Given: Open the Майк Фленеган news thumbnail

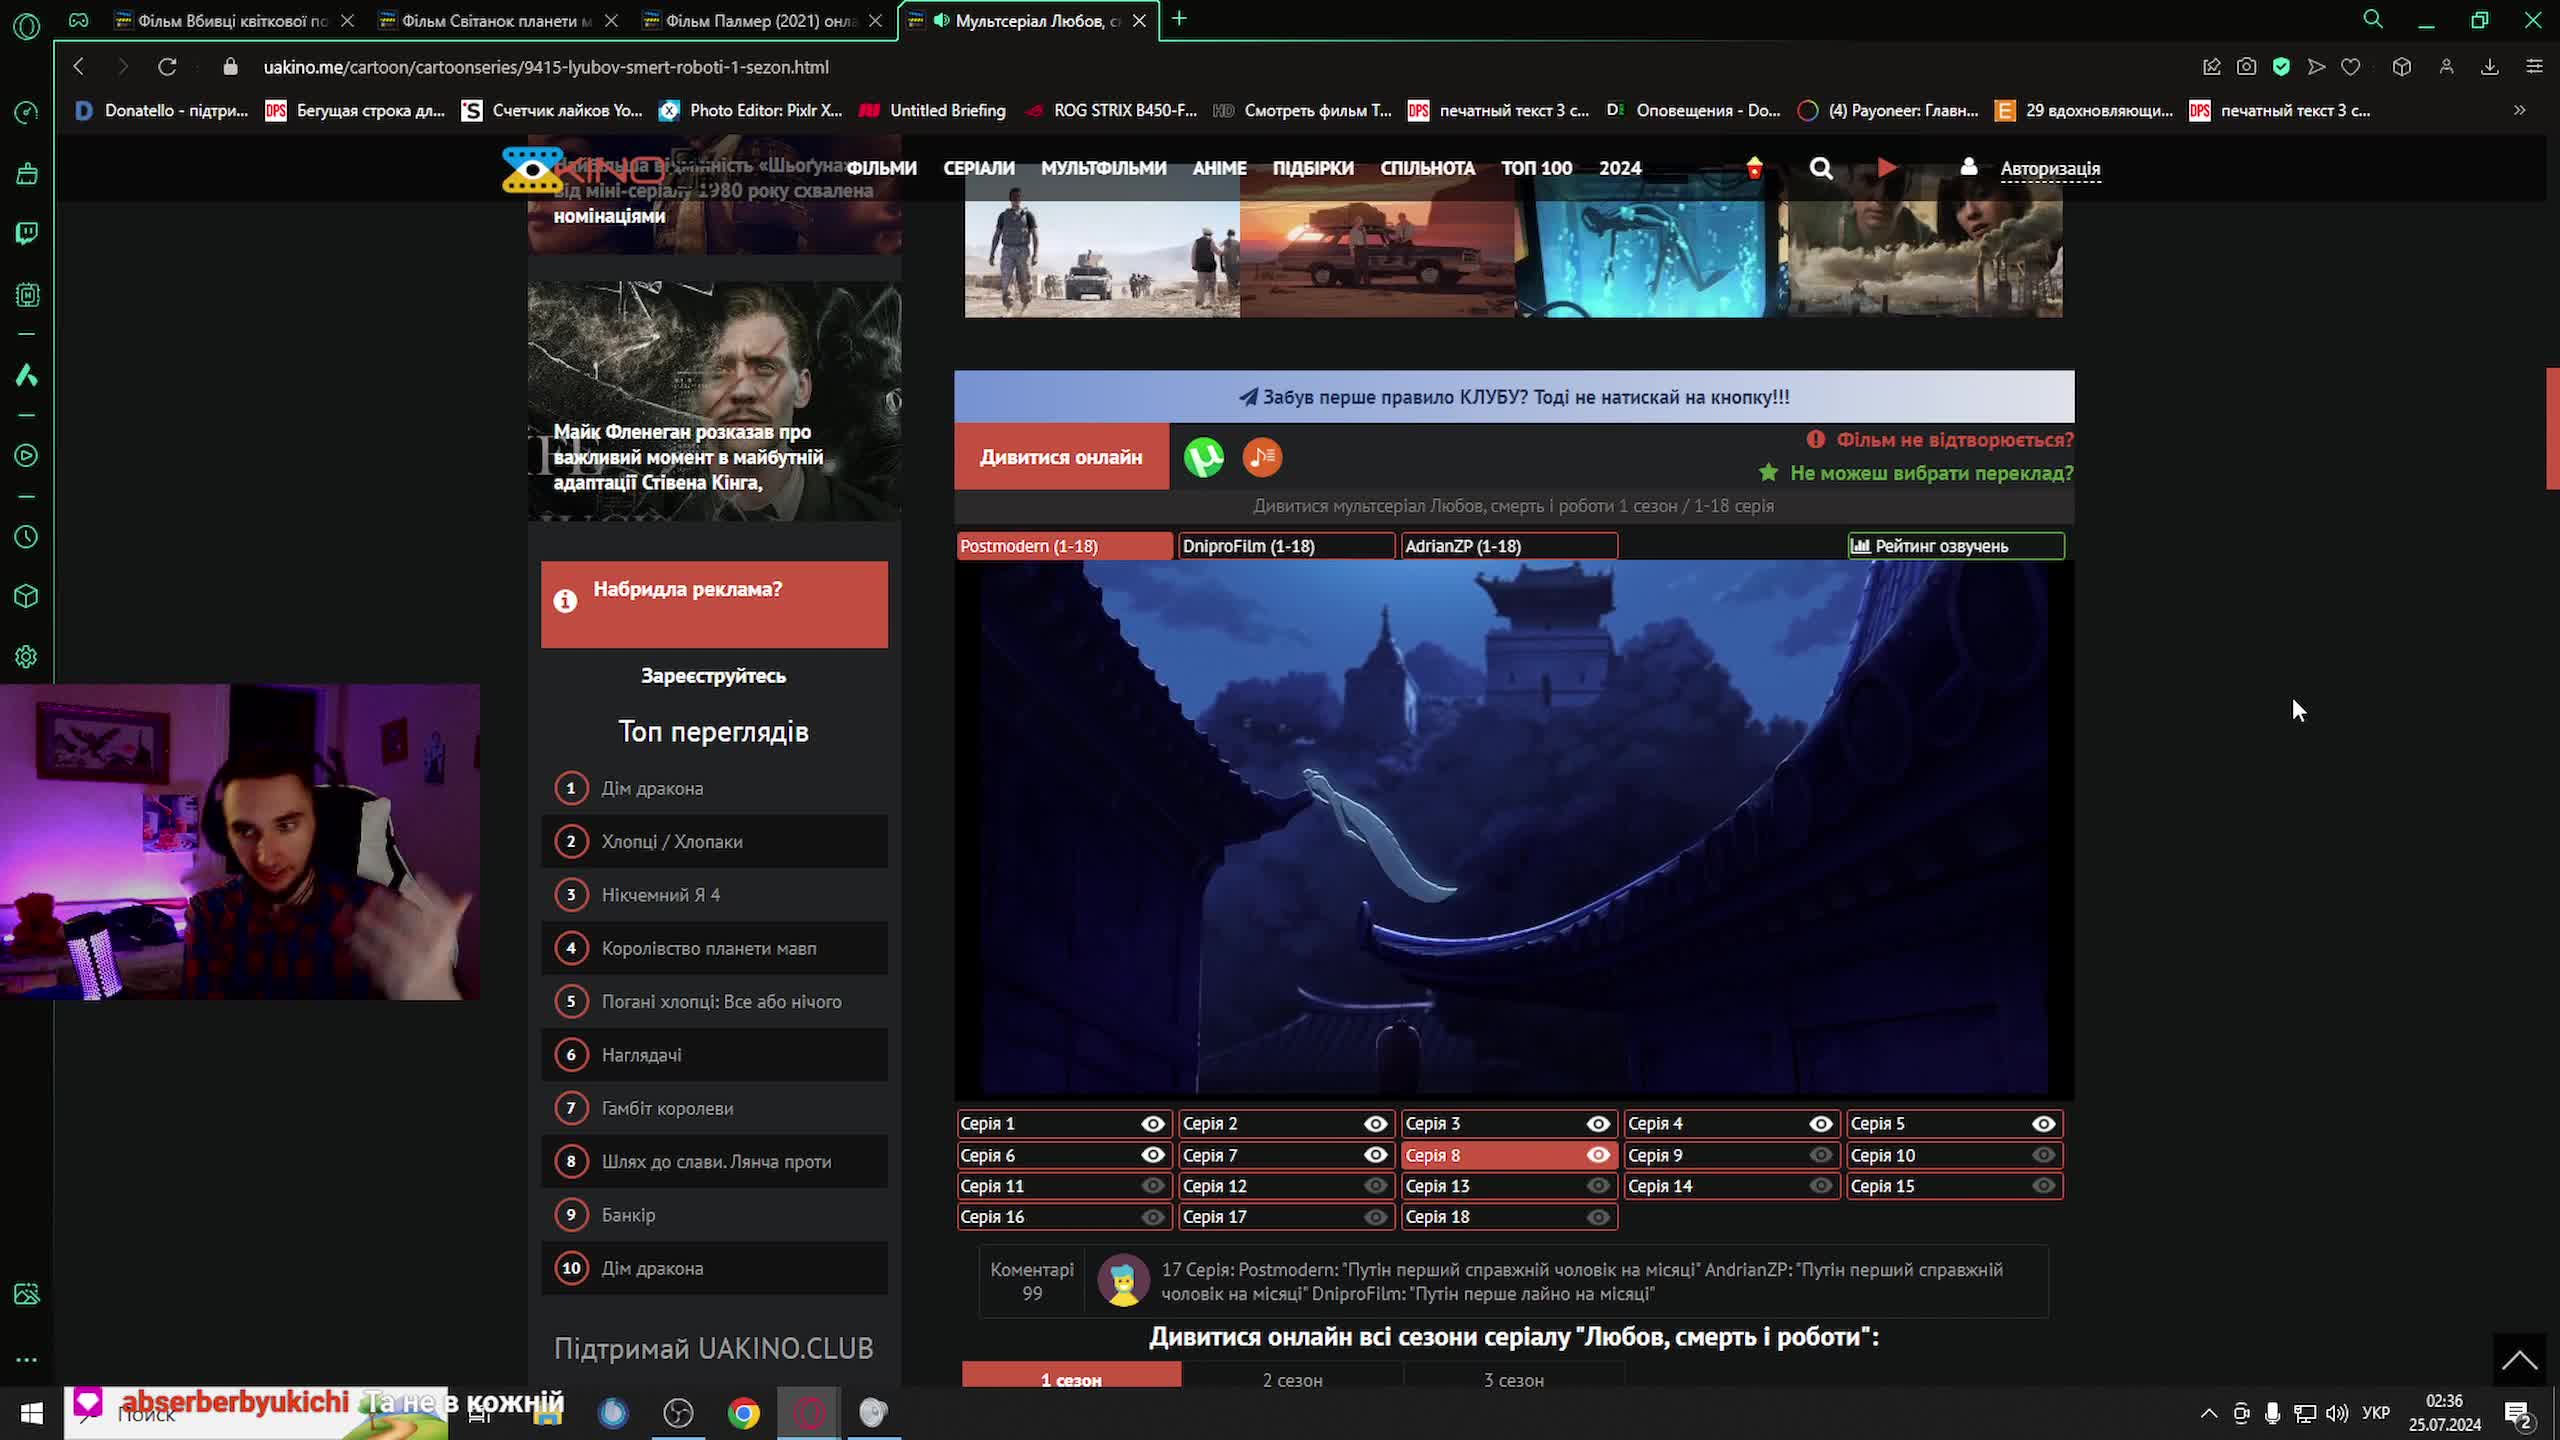Looking at the screenshot, I should pos(714,401).
